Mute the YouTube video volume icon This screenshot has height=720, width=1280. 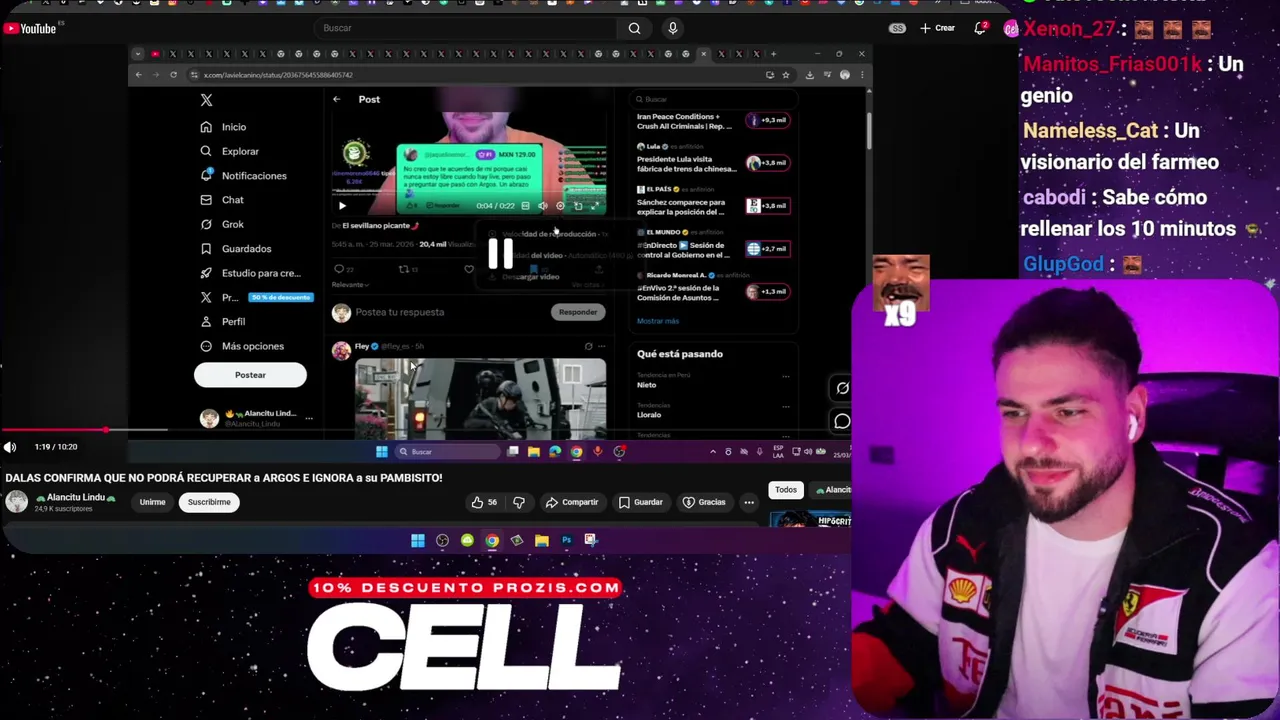(x=10, y=447)
